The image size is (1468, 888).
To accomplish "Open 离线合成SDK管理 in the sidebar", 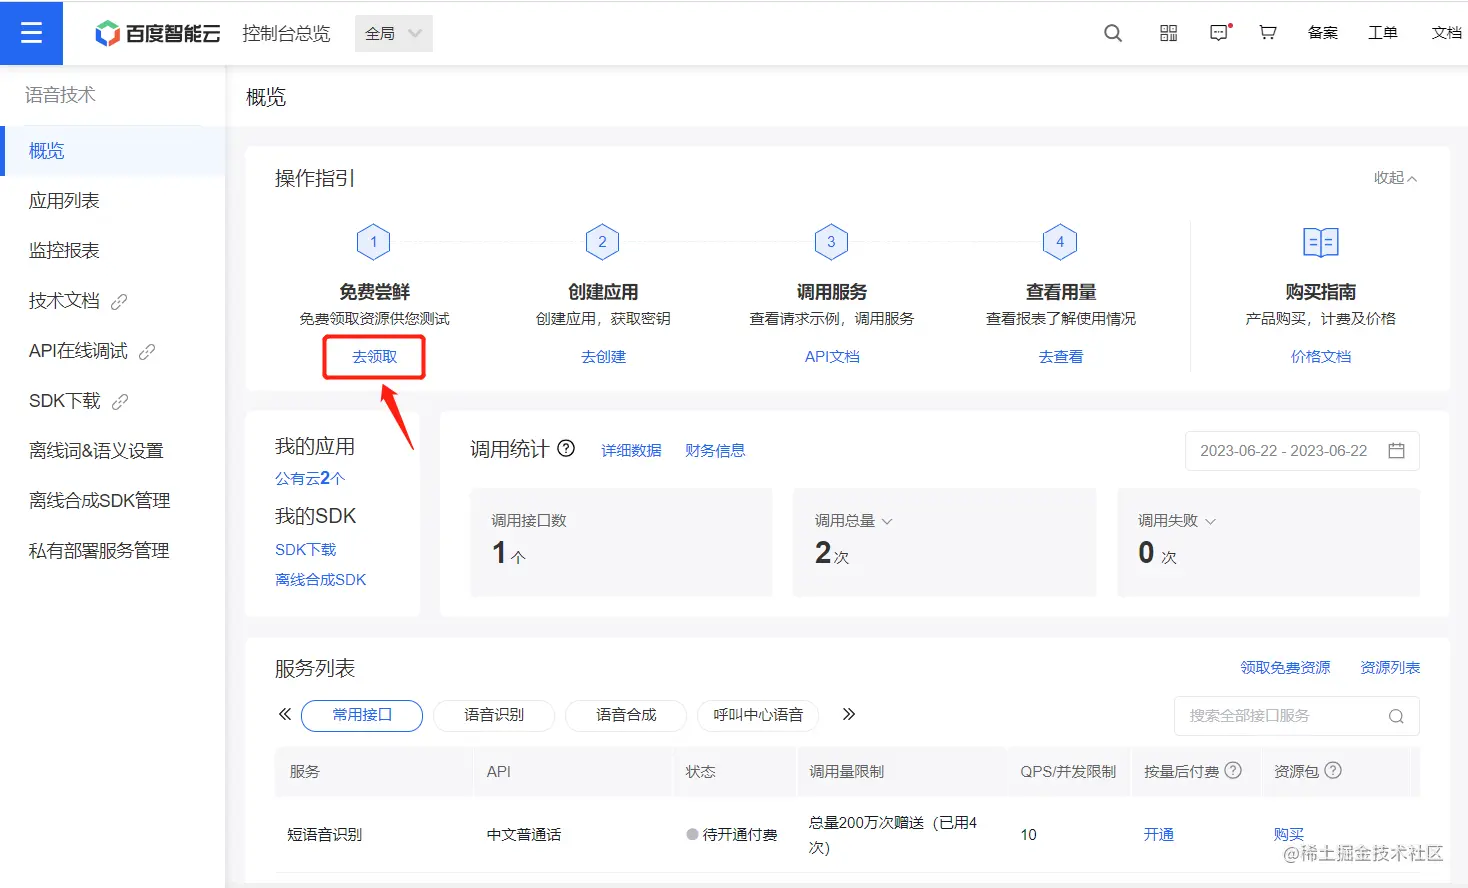I will tap(113, 501).
